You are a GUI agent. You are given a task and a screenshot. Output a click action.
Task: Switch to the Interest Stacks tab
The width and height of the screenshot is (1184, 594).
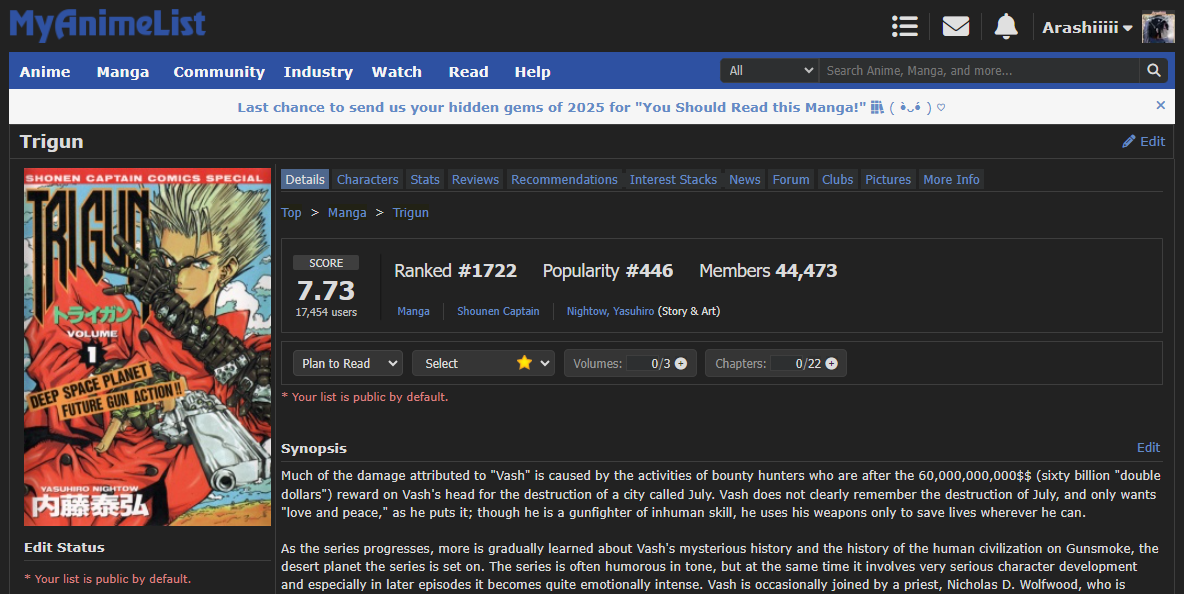coord(673,179)
